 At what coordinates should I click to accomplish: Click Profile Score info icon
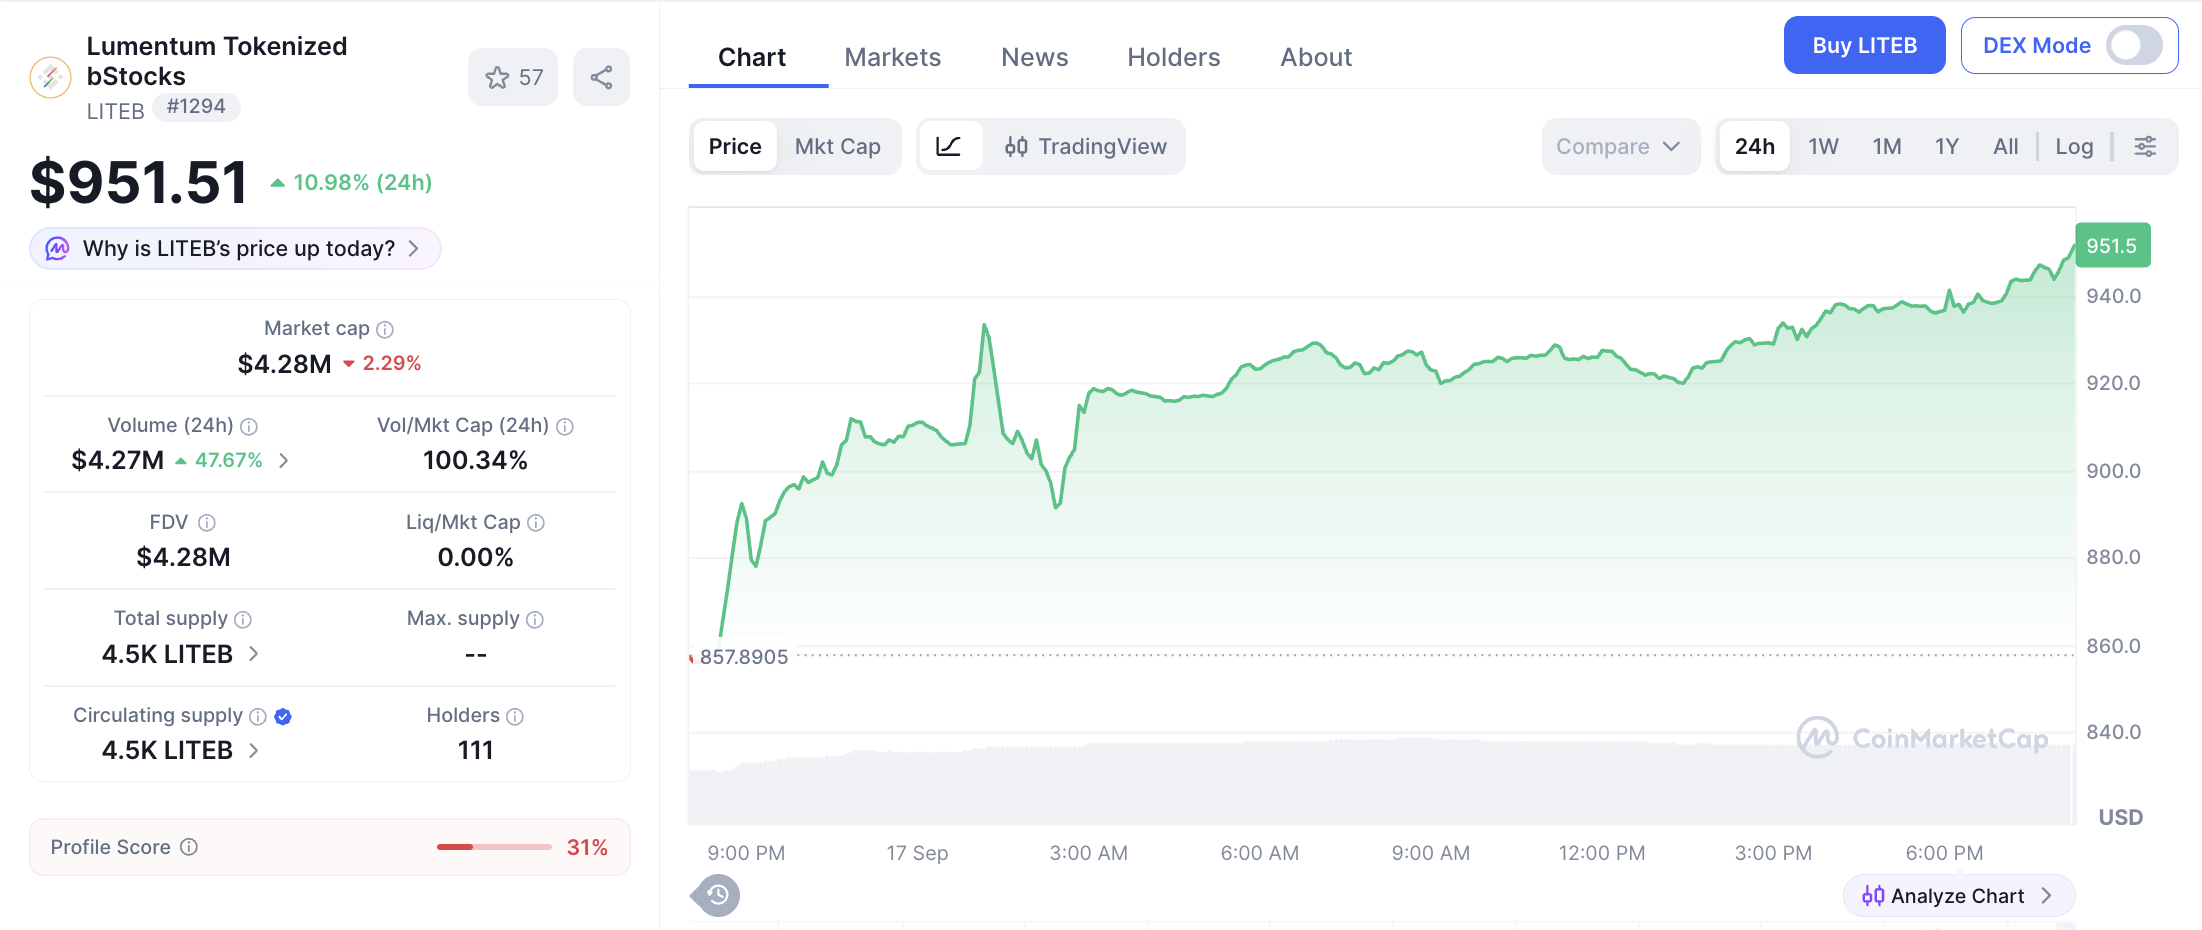click(189, 847)
